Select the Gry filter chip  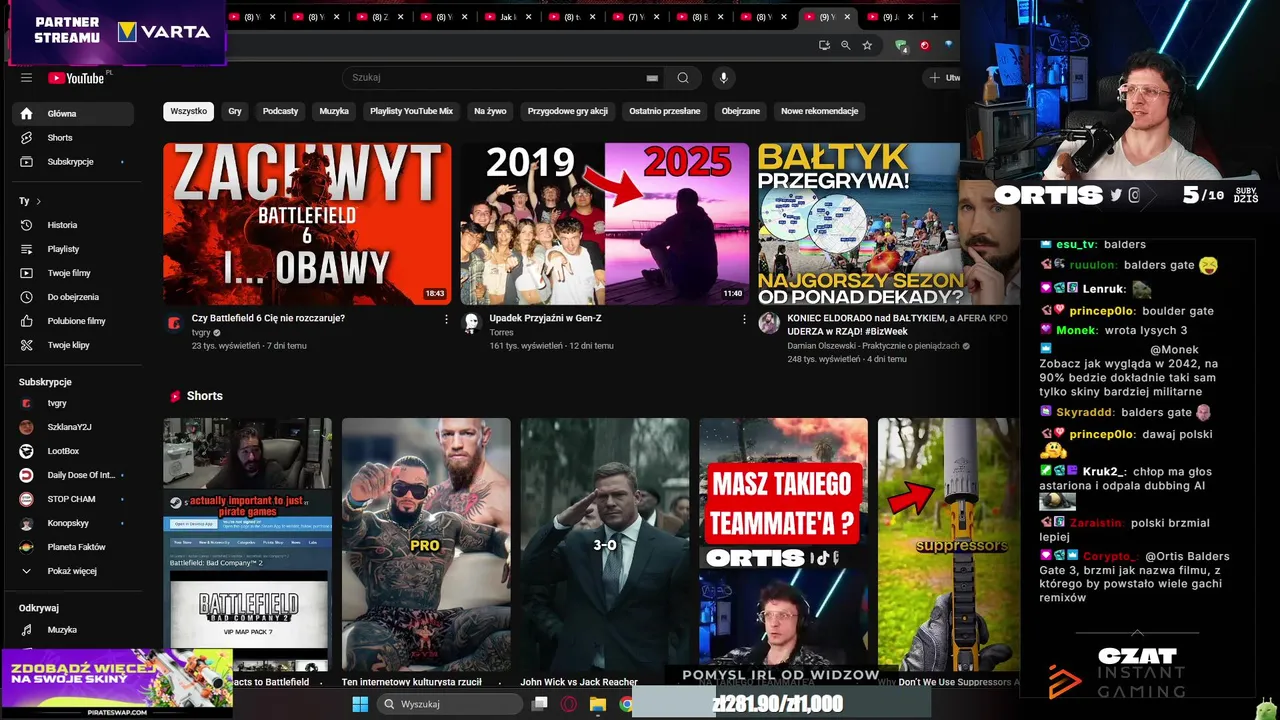tap(235, 111)
